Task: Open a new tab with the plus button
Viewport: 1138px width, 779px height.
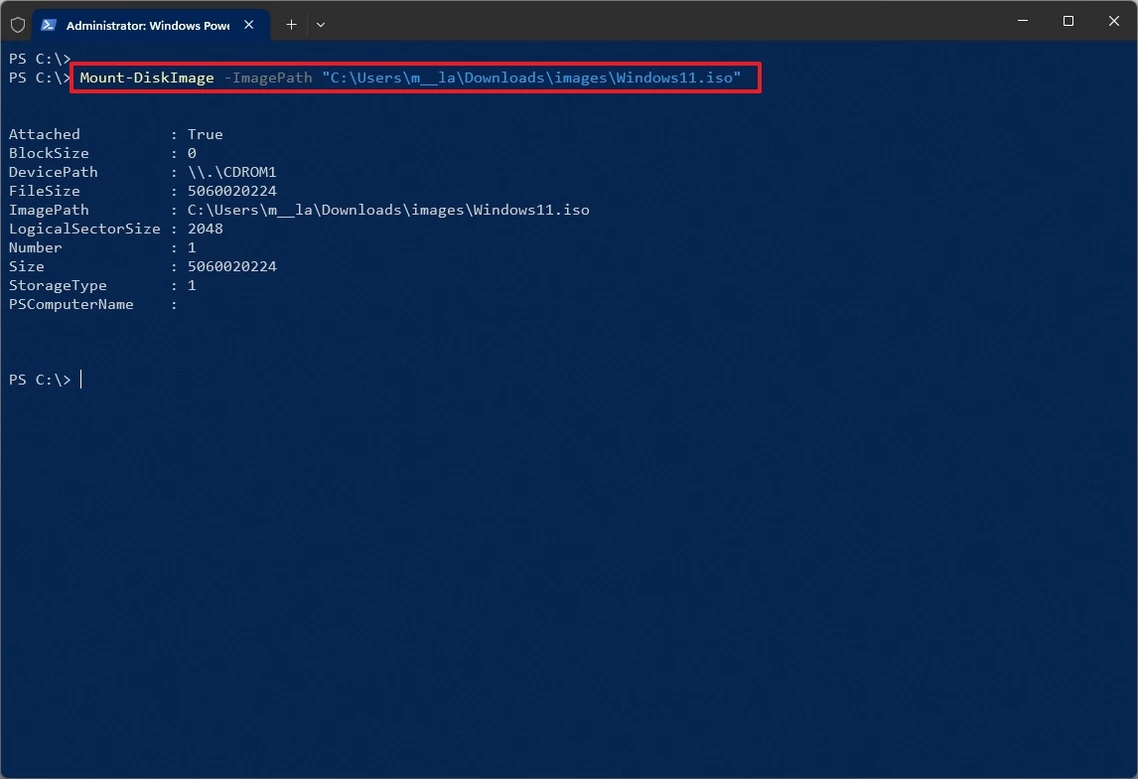Action: [291, 25]
